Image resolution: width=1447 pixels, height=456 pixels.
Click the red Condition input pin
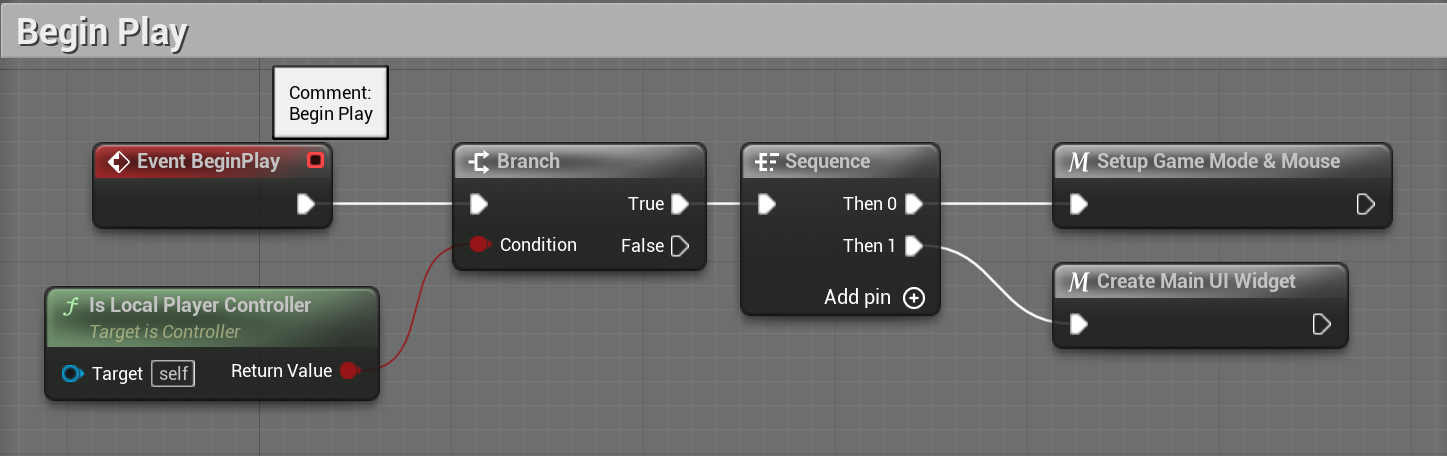479,245
